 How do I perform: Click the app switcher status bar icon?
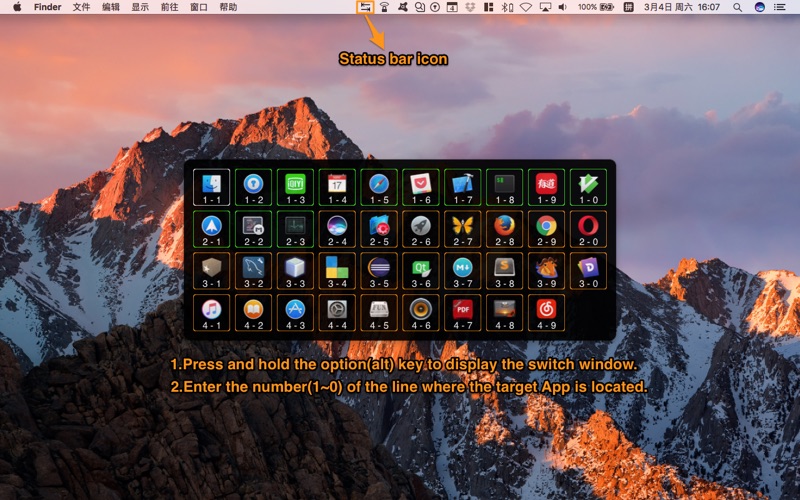365,7
